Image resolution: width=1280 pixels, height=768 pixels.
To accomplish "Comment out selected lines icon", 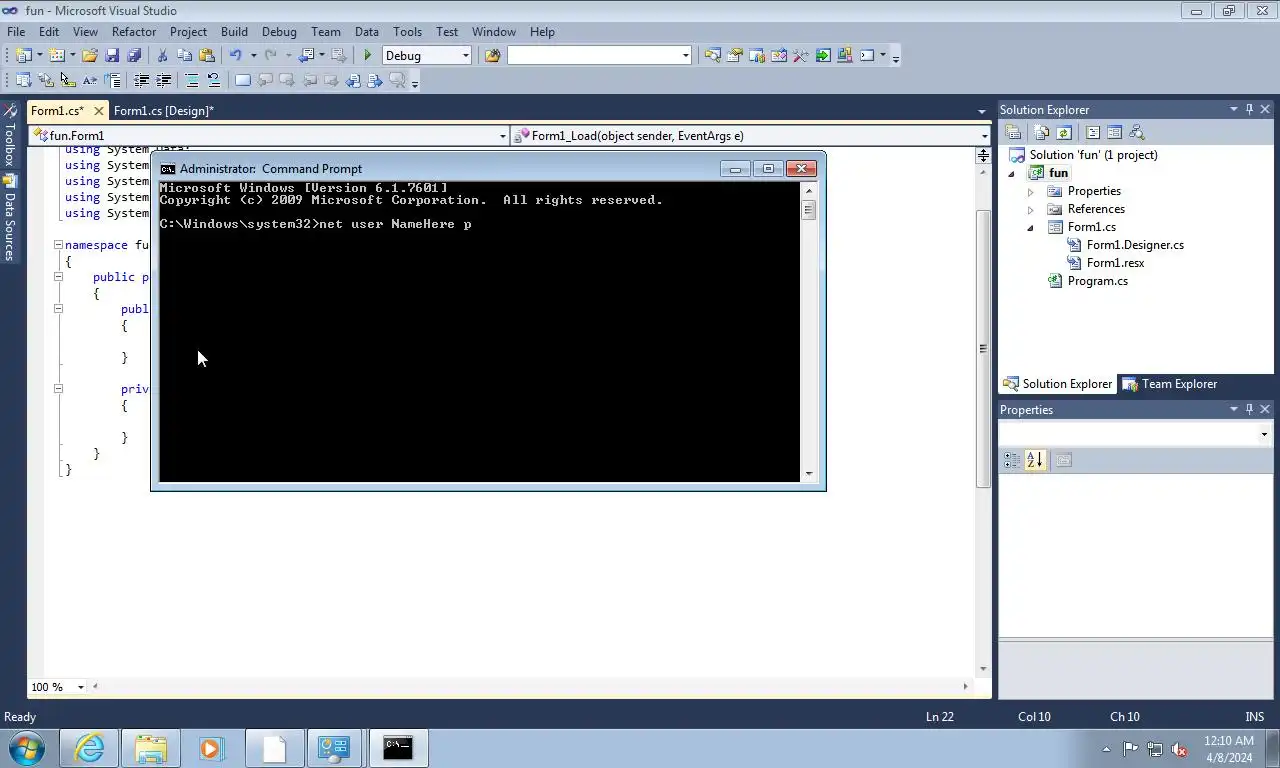I will pos(191,80).
